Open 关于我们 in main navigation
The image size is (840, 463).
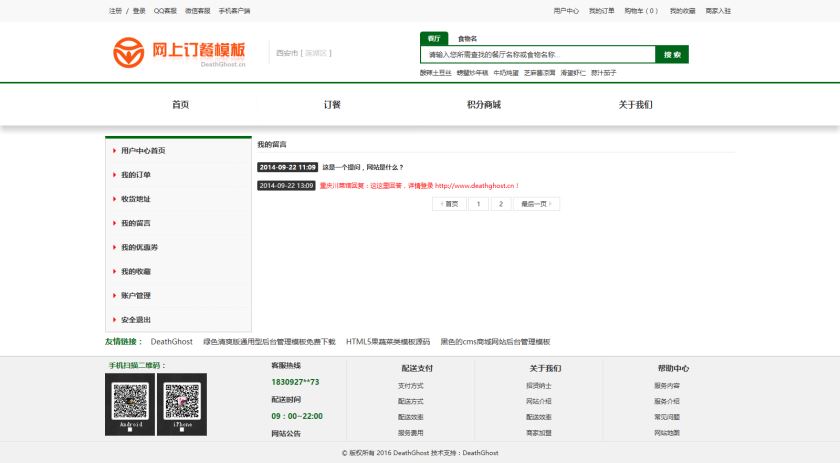click(x=636, y=104)
